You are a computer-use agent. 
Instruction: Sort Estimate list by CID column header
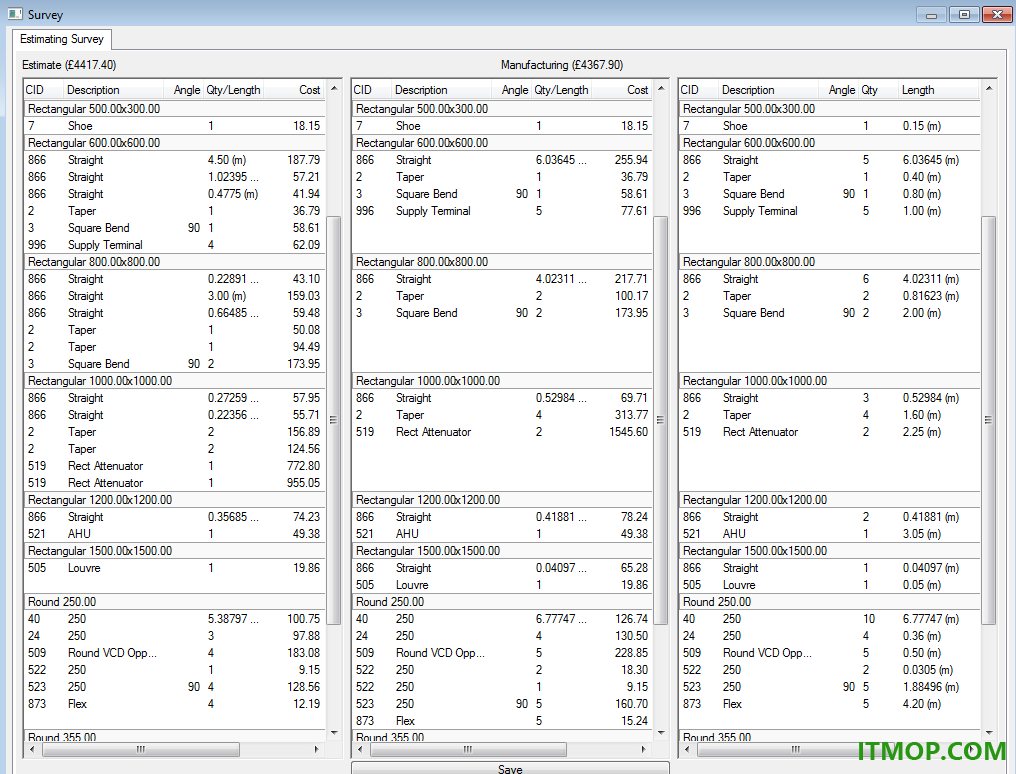coord(43,90)
